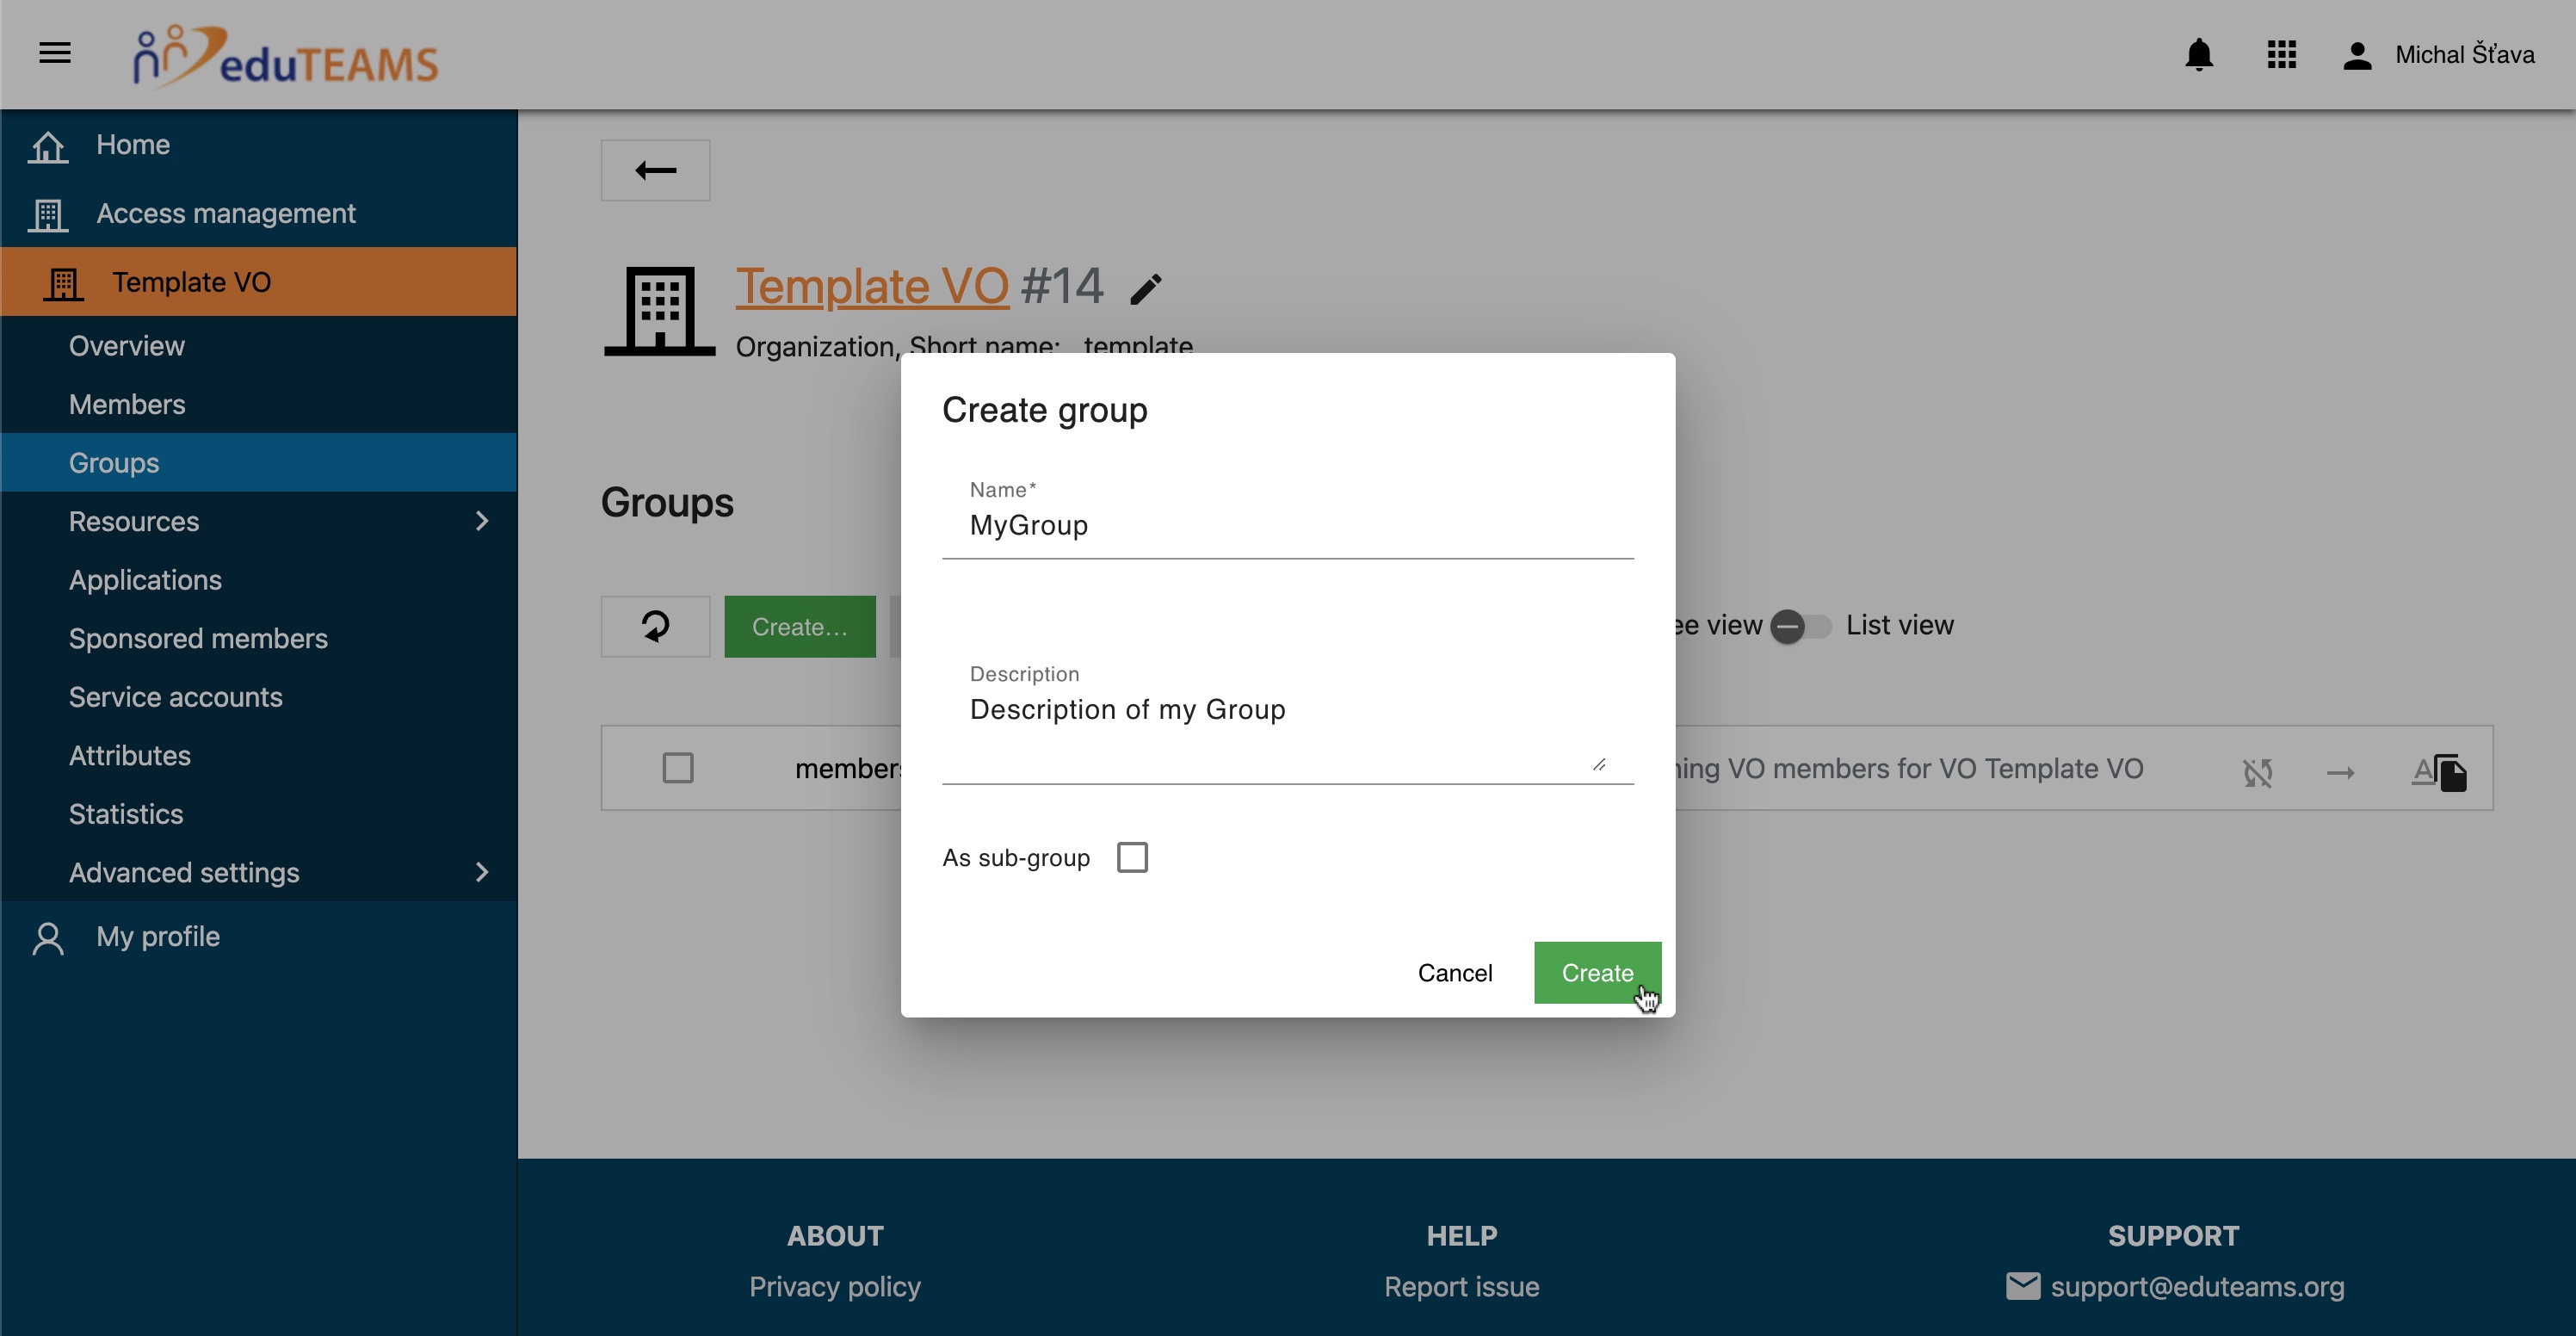Click the My profile person icon
The image size is (2576, 1336).
pyautogui.click(x=48, y=938)
